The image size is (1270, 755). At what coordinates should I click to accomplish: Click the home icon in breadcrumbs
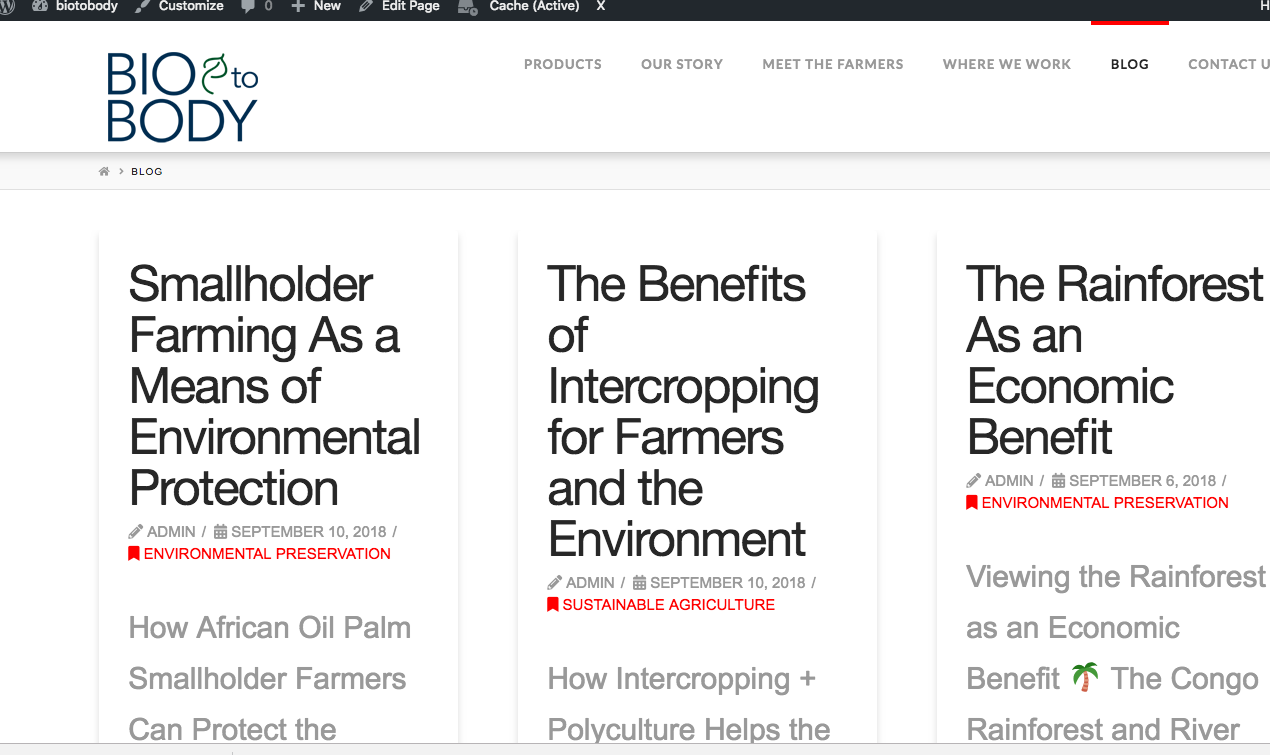(104, 172)
